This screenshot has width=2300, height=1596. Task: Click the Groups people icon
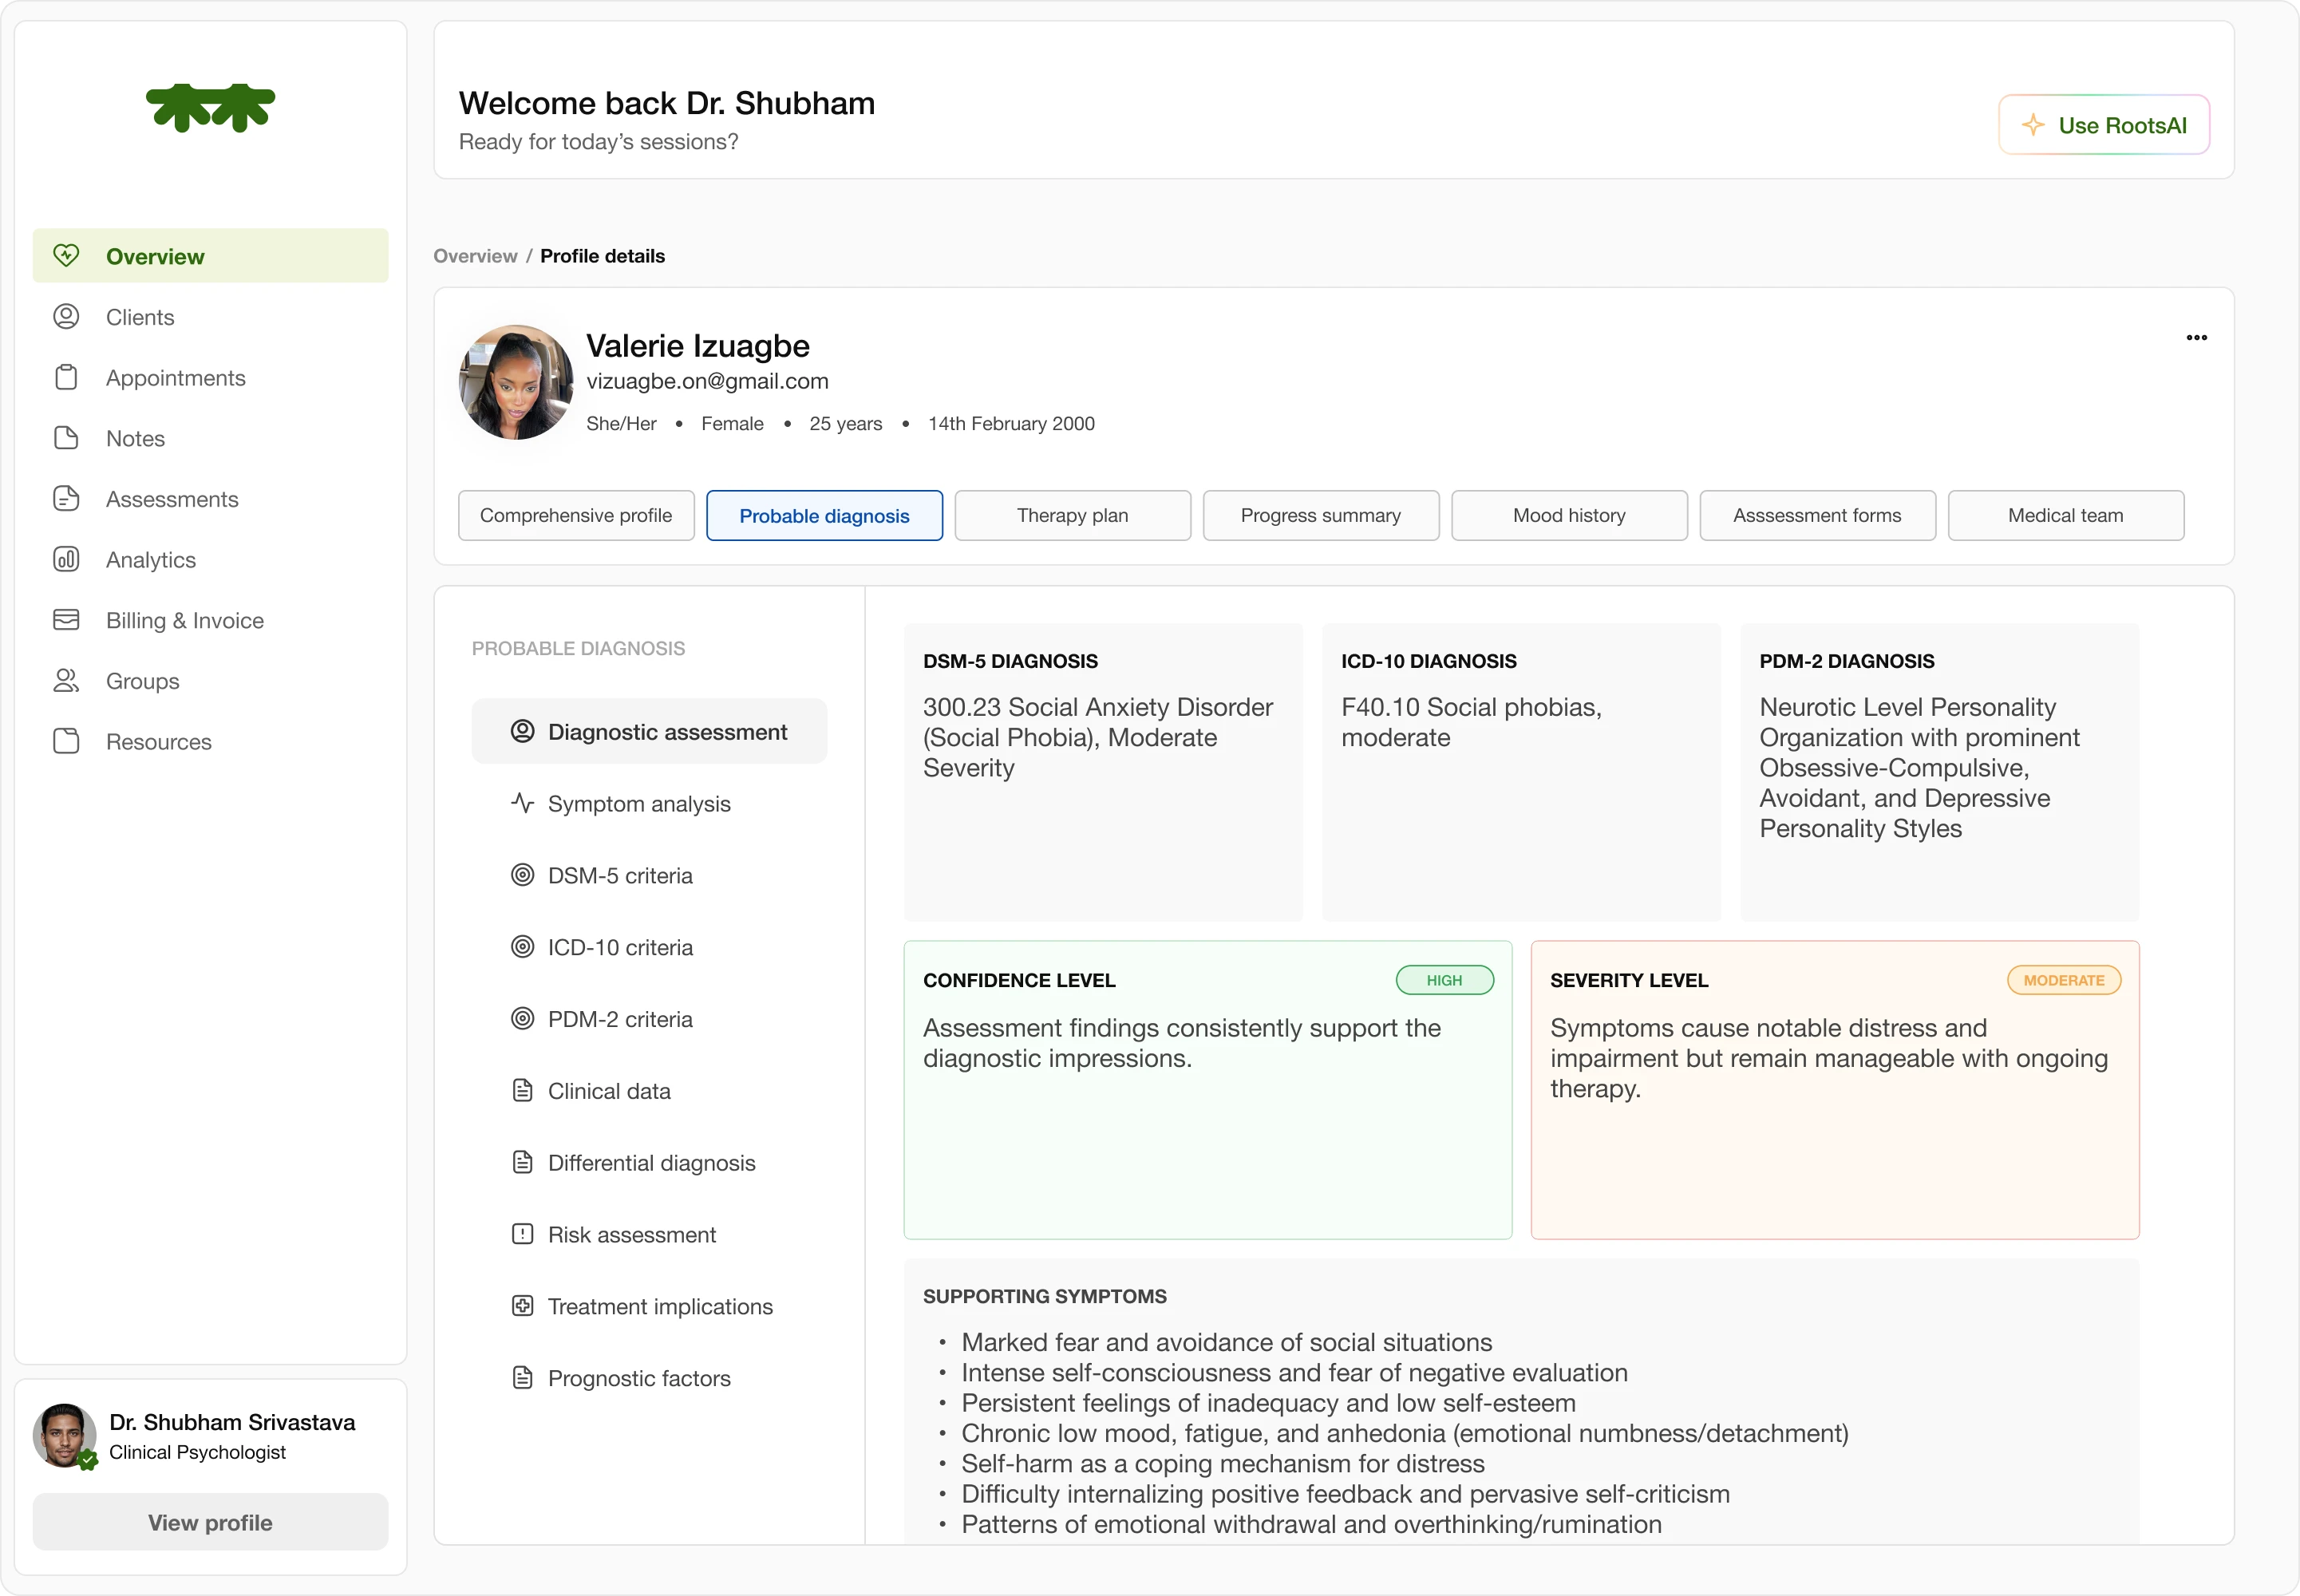tap(66, 681)
